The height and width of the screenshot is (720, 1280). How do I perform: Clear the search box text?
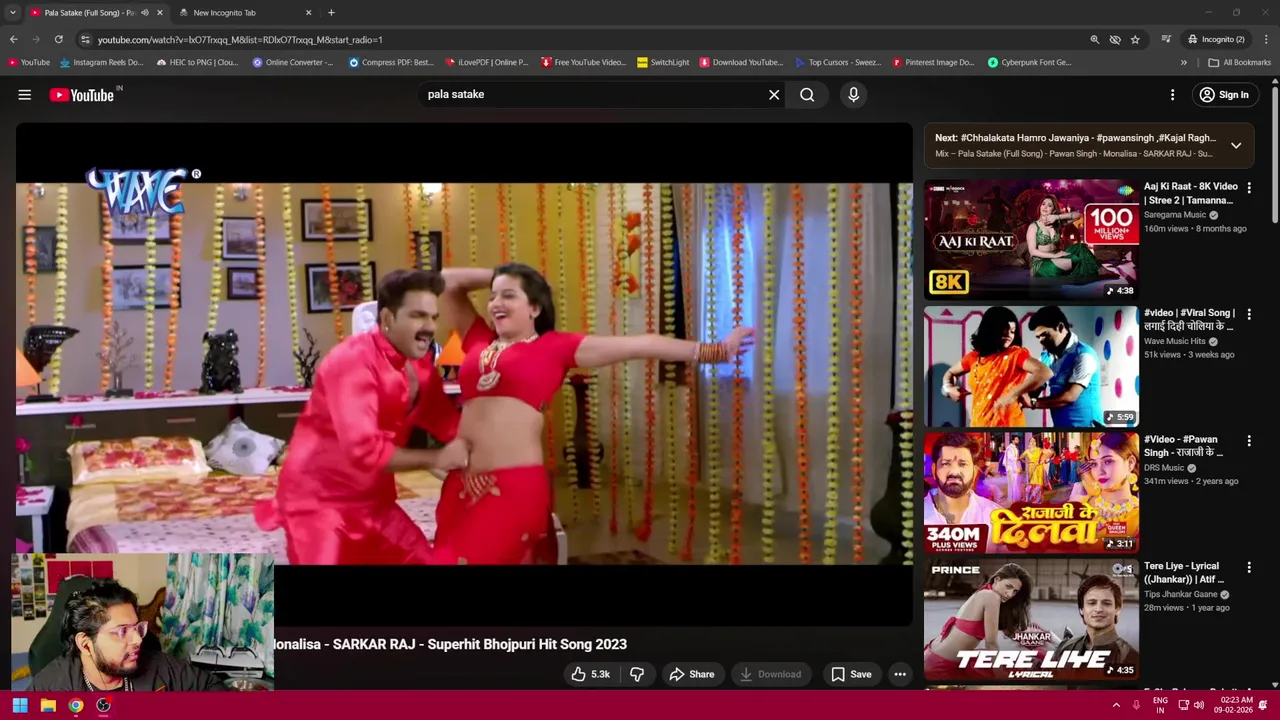pyautogui.click(x=774, y=95)
